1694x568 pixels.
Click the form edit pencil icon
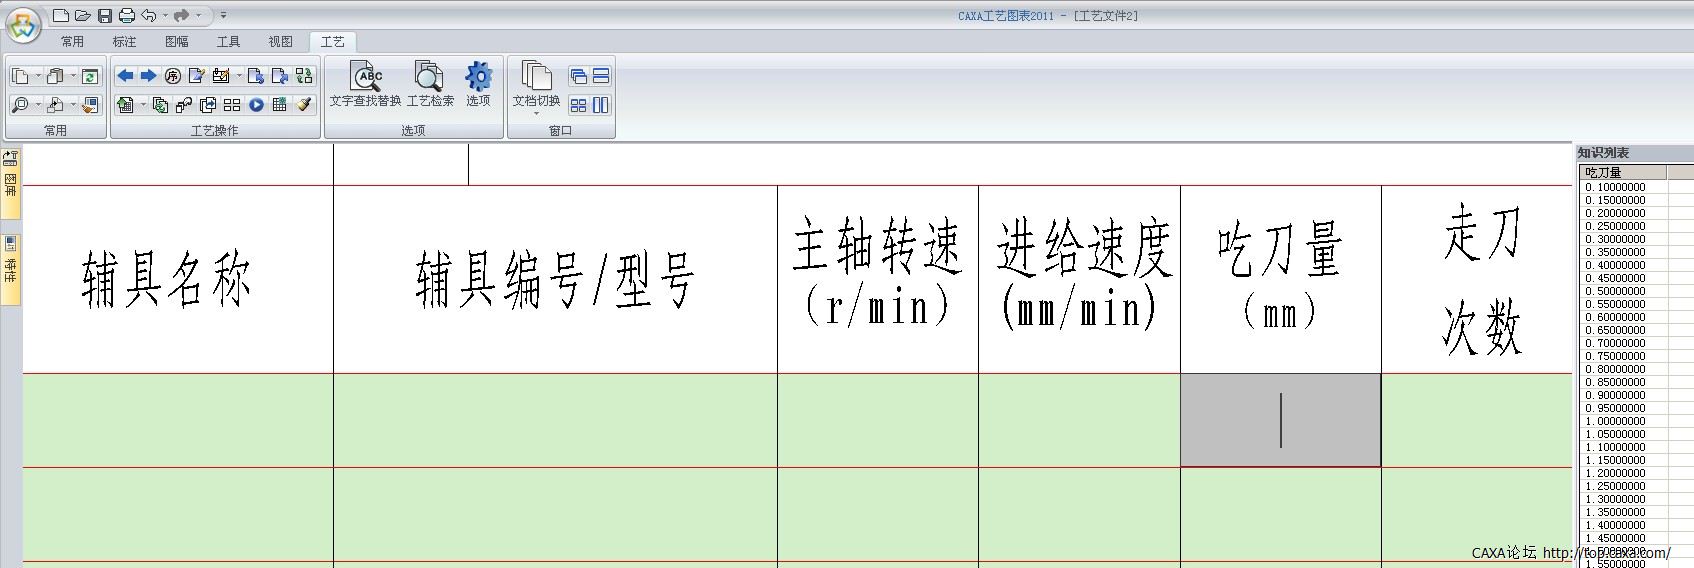tap(221, 76)
